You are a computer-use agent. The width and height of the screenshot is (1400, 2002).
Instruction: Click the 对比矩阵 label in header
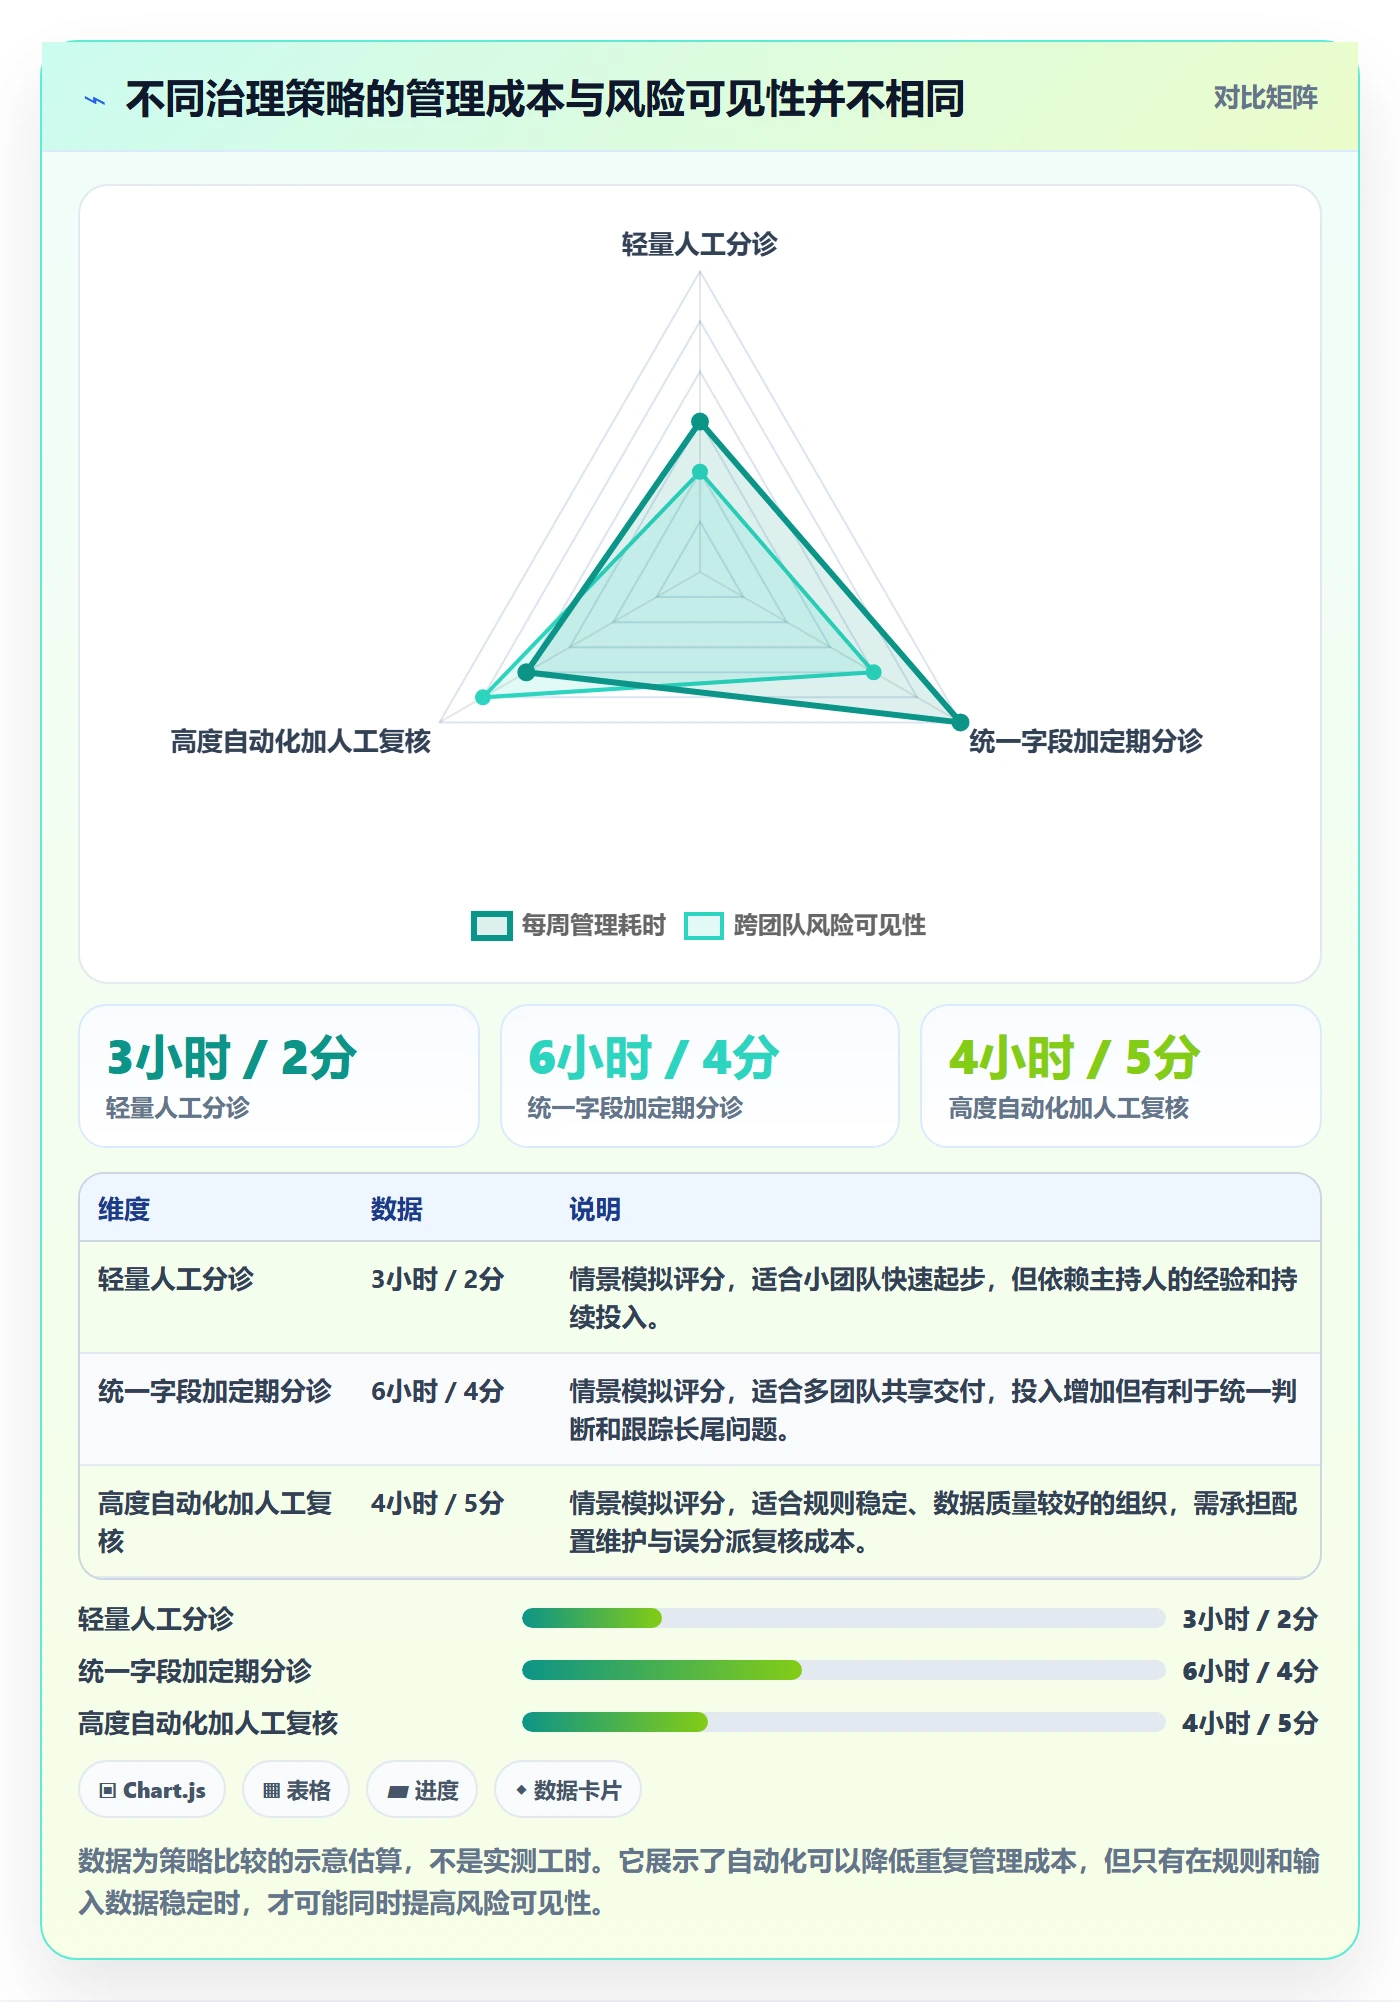[x=1265, y=98]
